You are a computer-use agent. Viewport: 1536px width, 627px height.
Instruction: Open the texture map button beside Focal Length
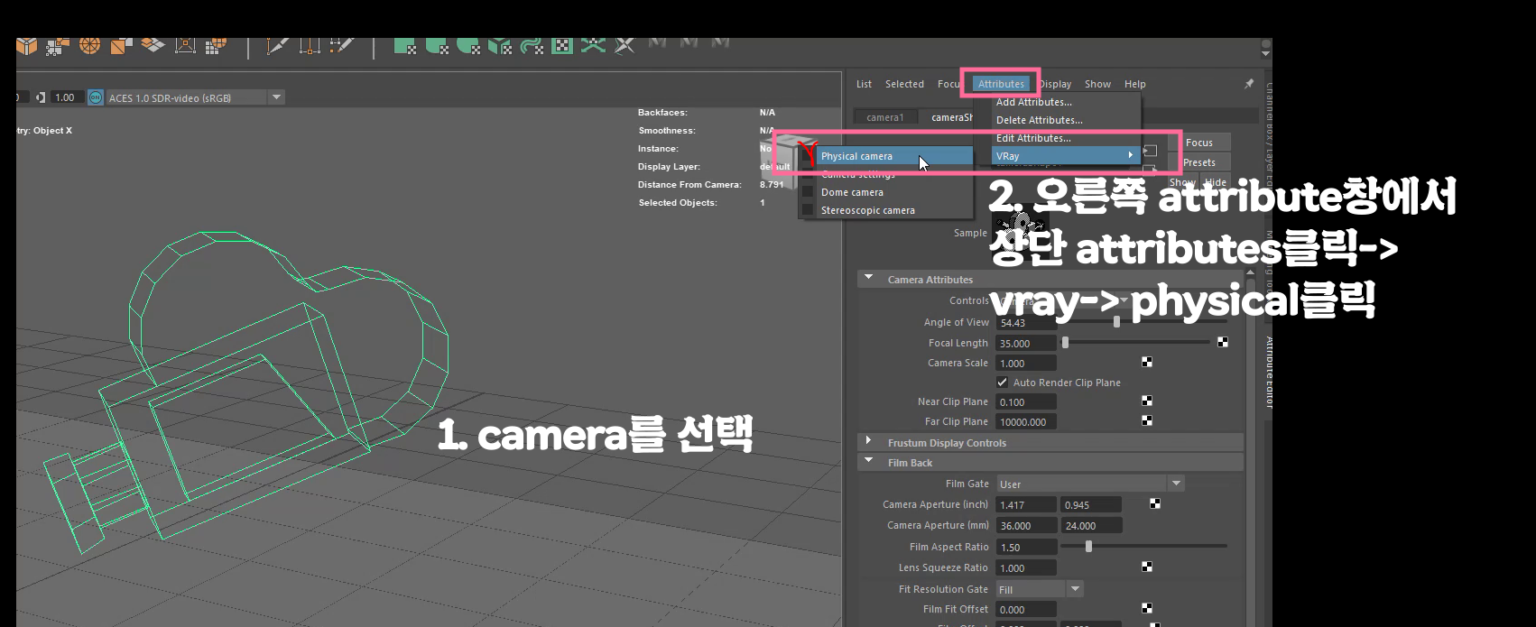(x=1222, y=342)
